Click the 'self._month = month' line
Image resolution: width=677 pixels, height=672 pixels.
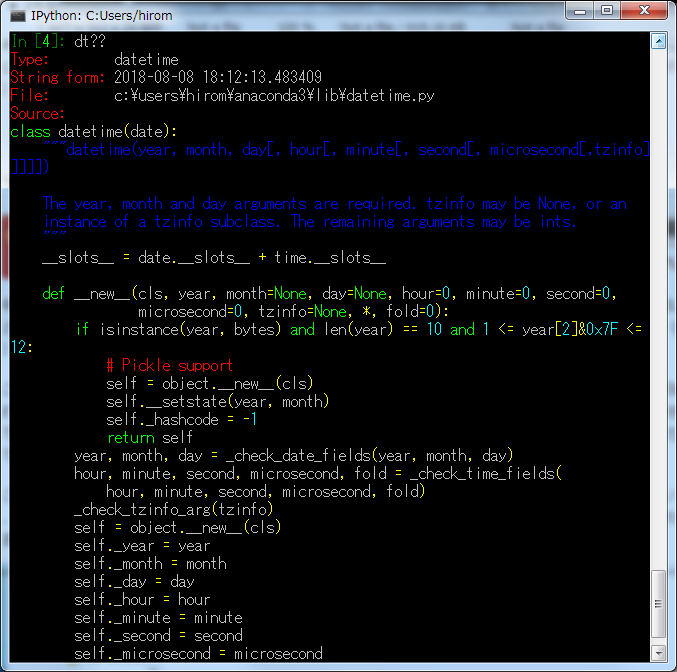click(150, 564)
